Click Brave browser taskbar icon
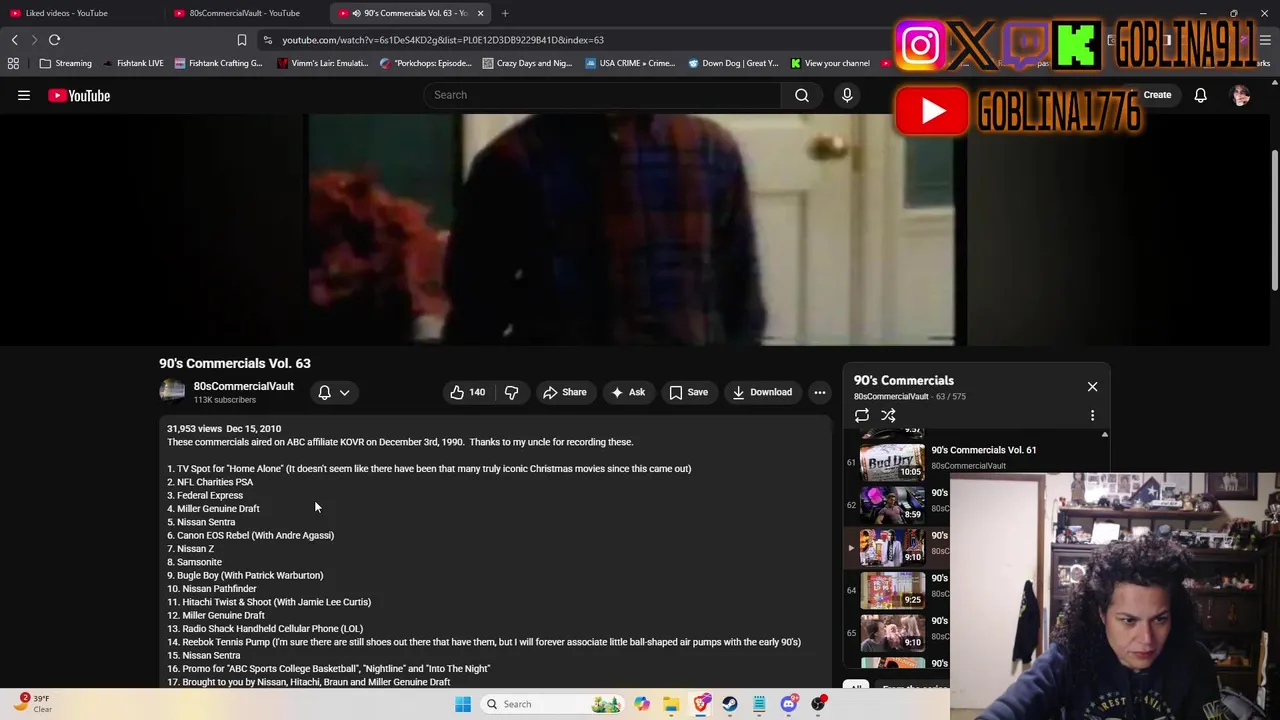 (x=701, y=704)
